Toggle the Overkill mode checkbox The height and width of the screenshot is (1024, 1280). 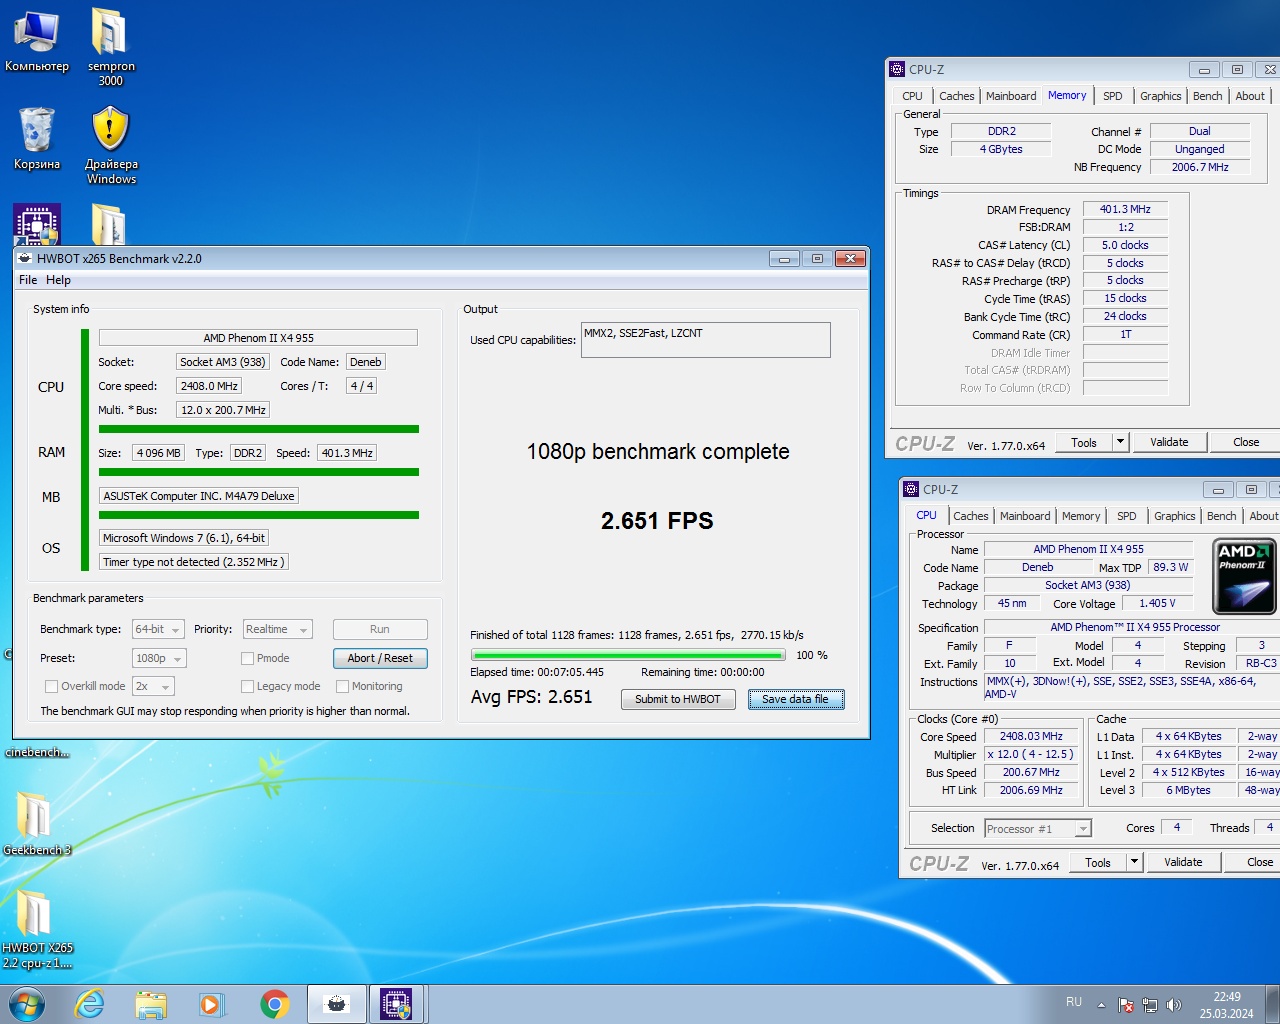click(x=51, y=686)
